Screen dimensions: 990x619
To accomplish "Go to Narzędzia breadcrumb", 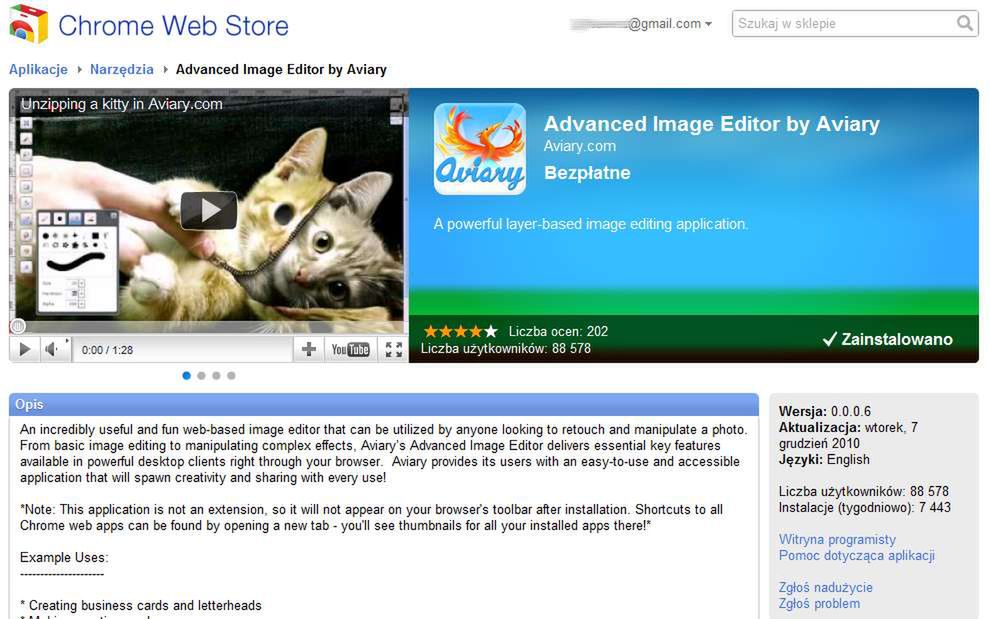I will pyautogui.click(x=122, y=69).
